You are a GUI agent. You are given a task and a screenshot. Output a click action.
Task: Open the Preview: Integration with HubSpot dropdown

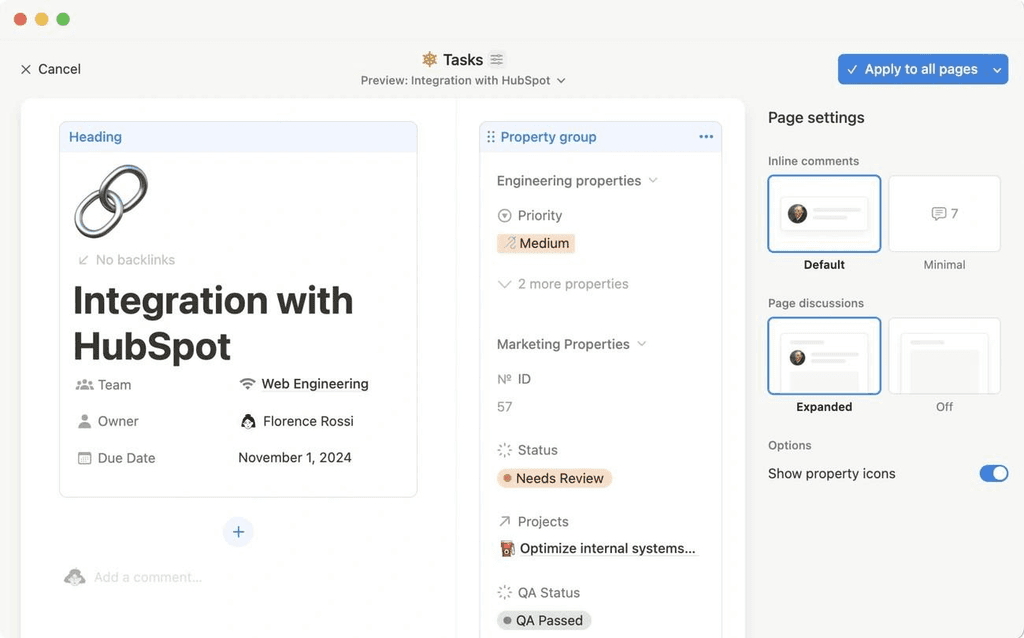coord(462,80)
